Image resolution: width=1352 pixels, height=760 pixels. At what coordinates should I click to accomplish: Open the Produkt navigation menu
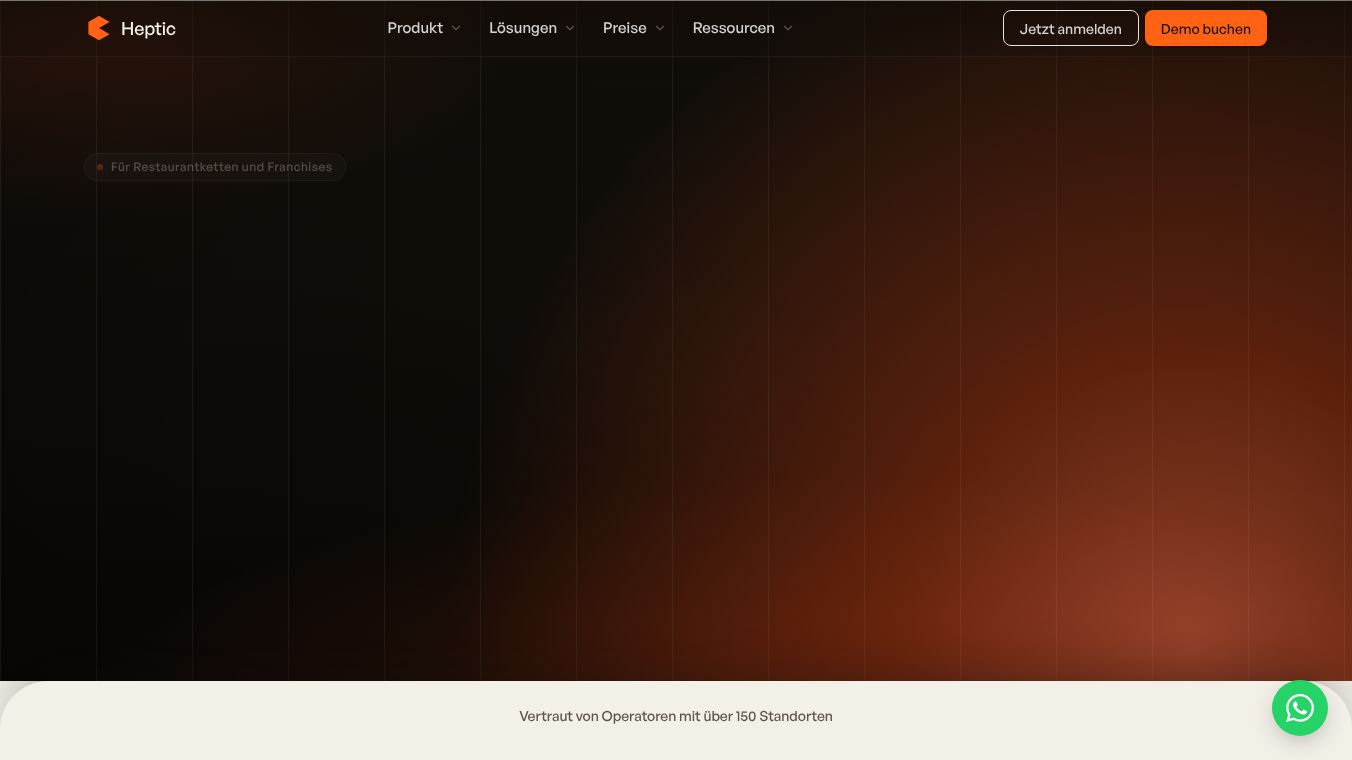[415, 28]
